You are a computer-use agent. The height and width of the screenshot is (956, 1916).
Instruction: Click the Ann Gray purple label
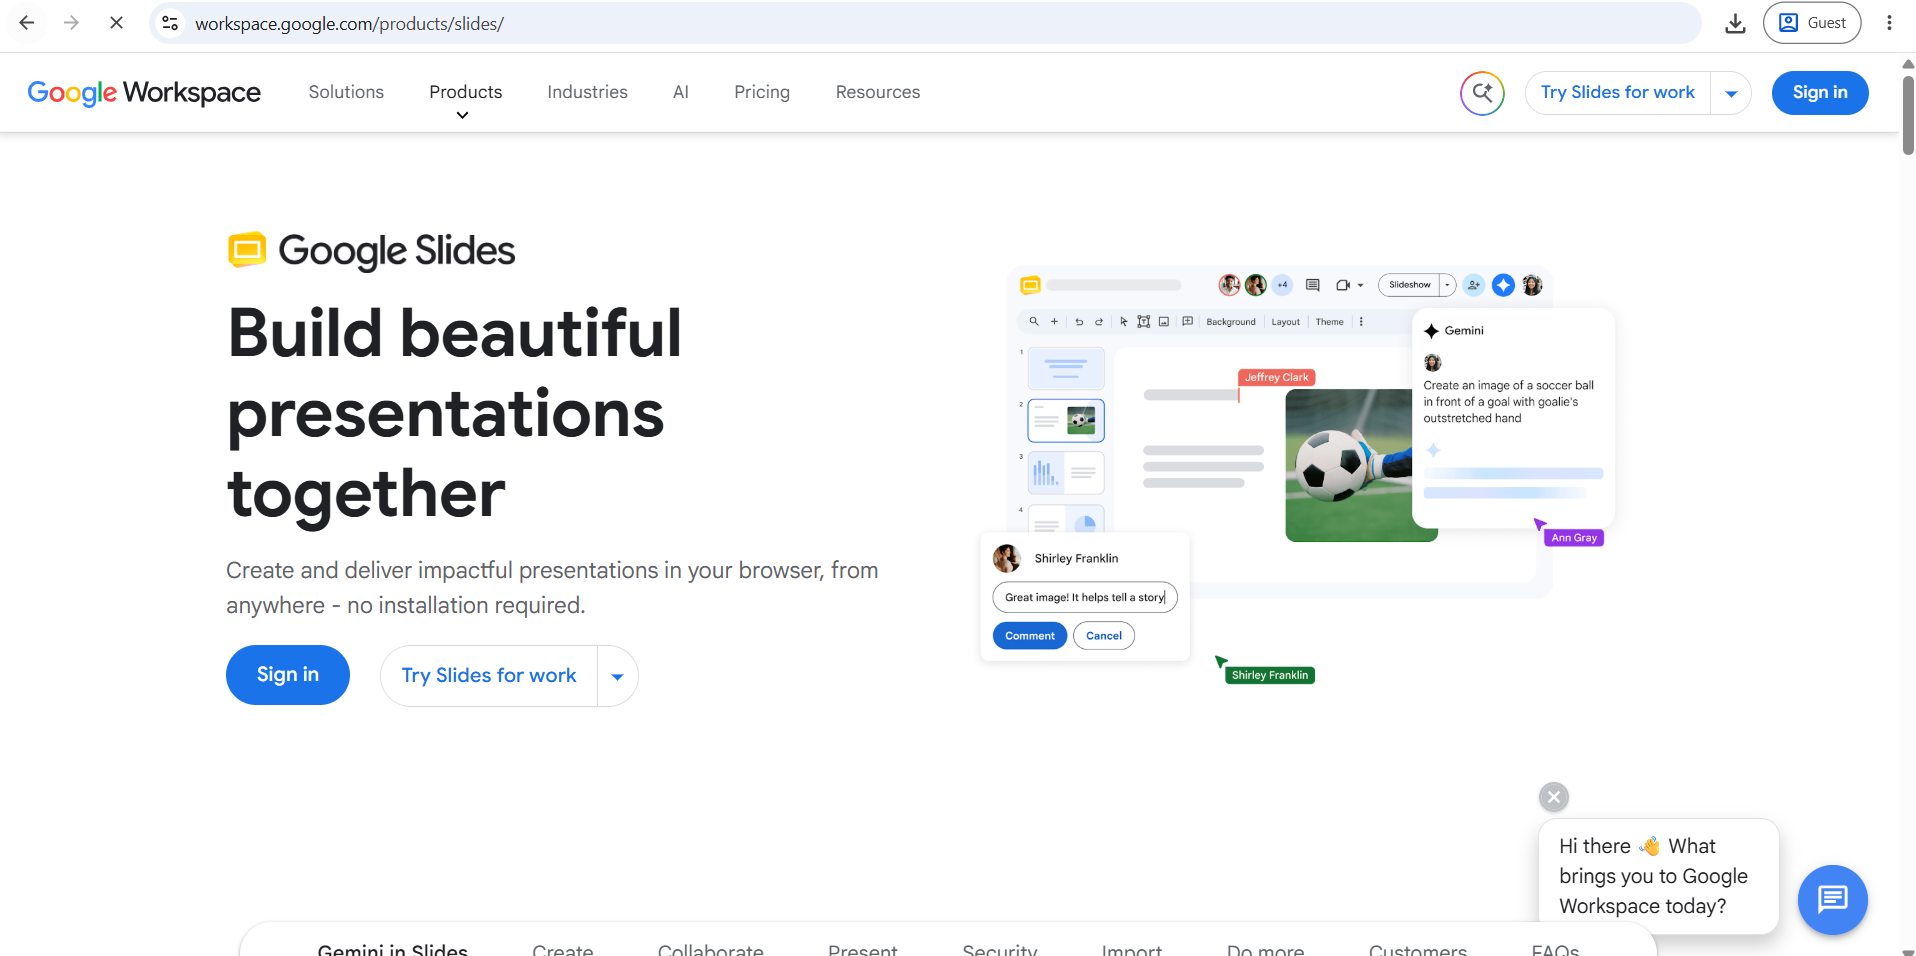1574,538
